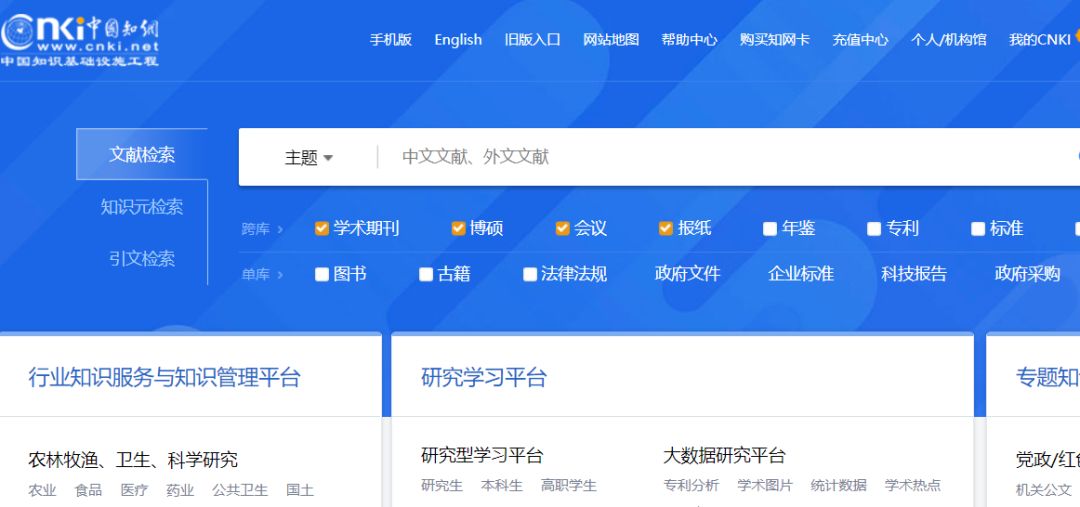The height and width of the screenshot is (507, 1080).
Task: Select the 引文检索 tab
Action: click(142, 258)
